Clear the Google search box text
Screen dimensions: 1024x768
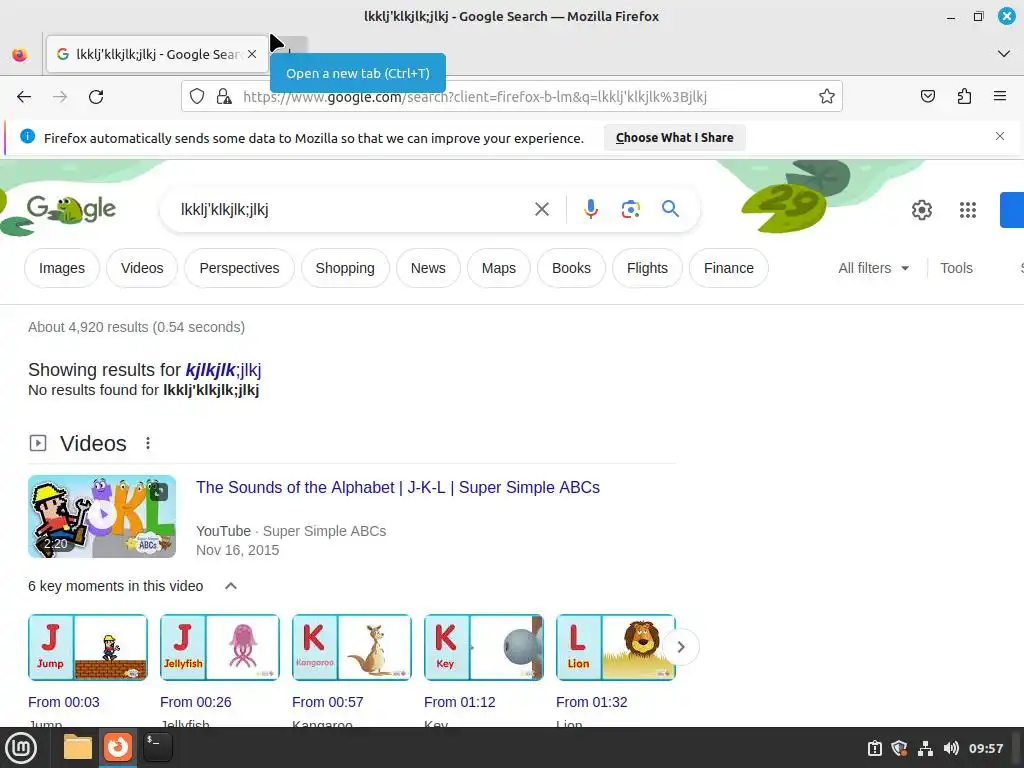[x=542, y=209]
